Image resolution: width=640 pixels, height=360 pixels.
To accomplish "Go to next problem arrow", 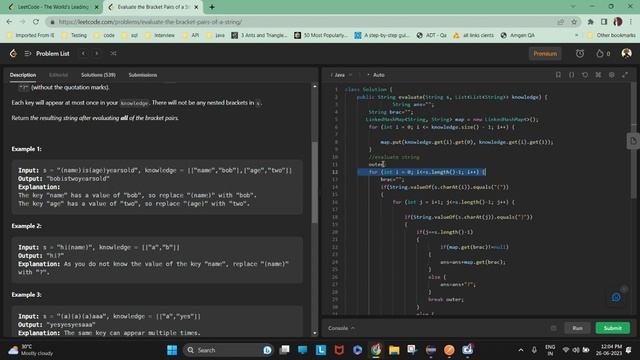I will coord(97,53).
